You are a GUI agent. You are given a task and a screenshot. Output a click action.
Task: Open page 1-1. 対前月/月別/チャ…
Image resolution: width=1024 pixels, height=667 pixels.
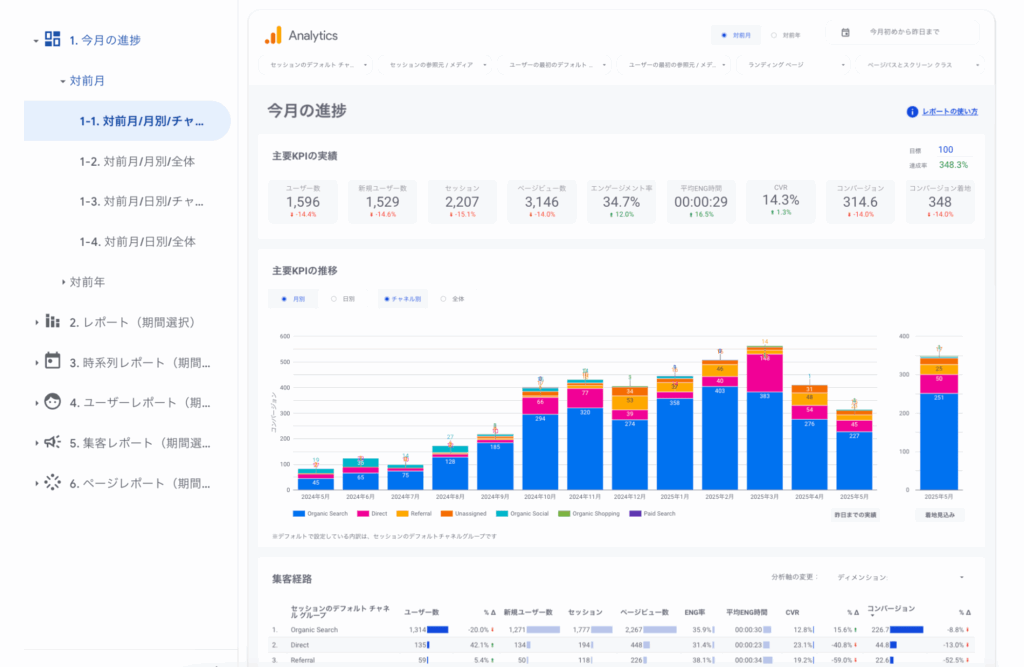pos(127,121)
